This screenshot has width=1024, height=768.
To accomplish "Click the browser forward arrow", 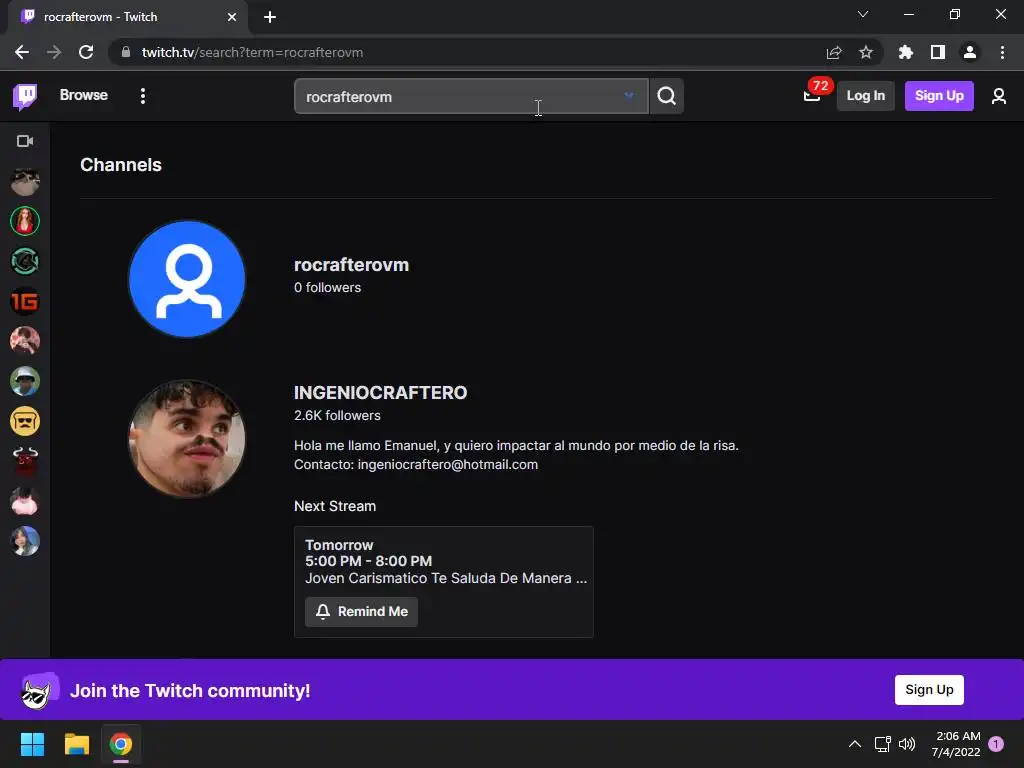I will 54,52.
